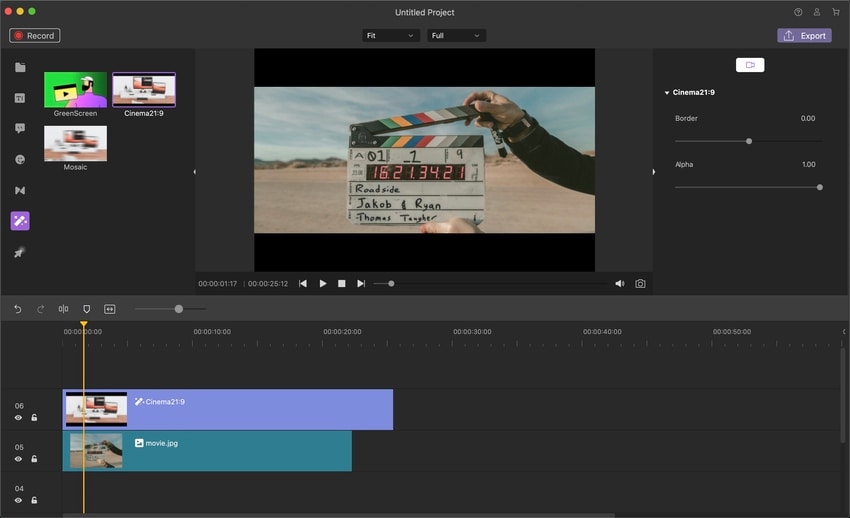Click the total duration 00:00:25:12
Screen dimensions: 850x518
tap(268, 283)
